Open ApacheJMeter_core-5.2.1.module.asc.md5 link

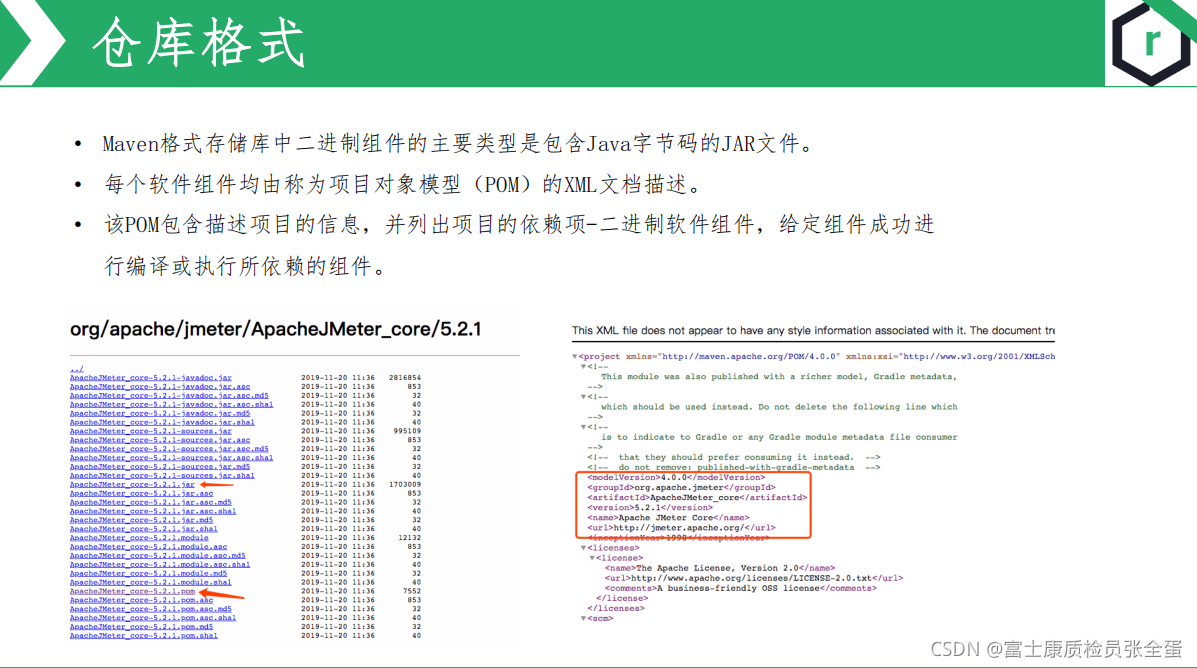(x=157, y=556)
